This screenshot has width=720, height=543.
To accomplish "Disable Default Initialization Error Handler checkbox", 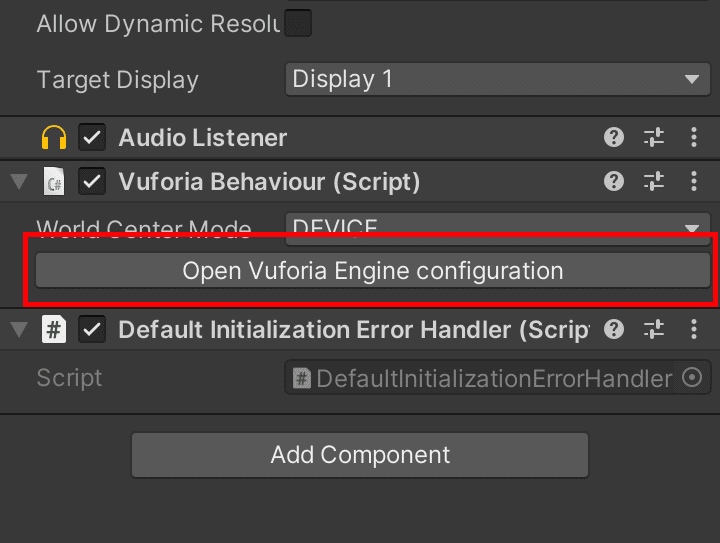I will [93, 330].
